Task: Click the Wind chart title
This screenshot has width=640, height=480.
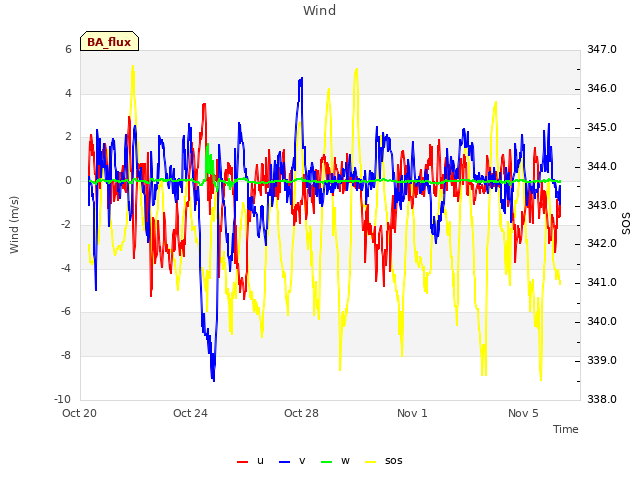Action: (x=320, y=10)
